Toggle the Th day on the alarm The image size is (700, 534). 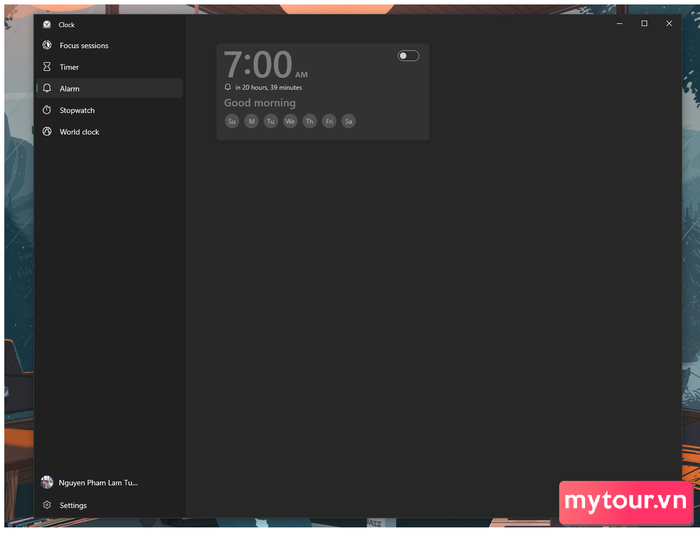[x=309, y=121]
